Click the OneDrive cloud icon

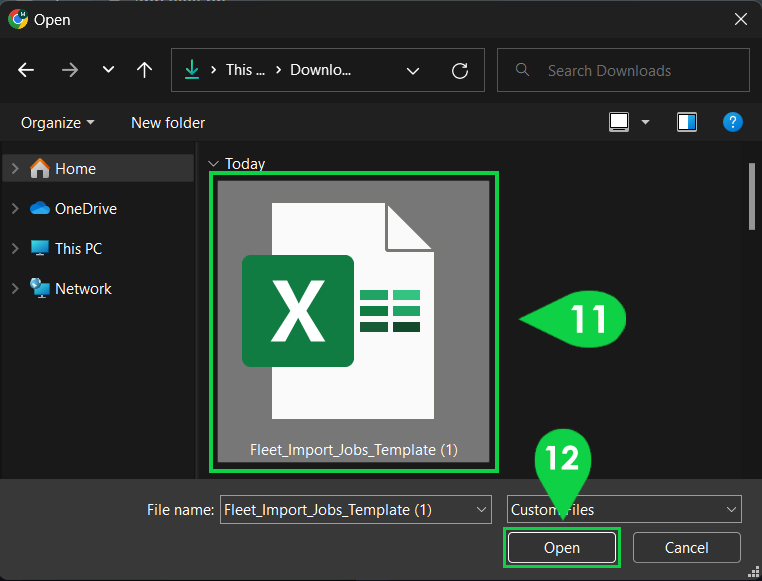click(x=40, y=208)
